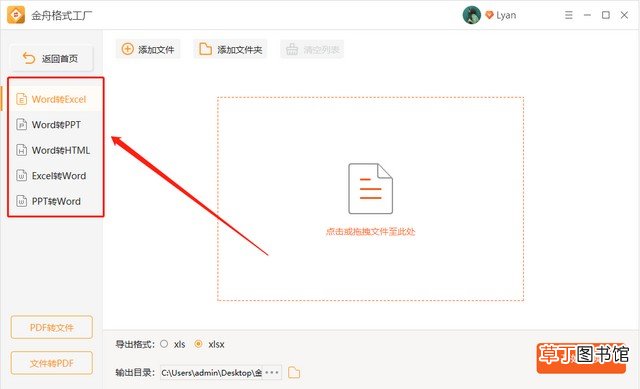This screenshot has height=389, width=640.
Task: Open the output folder icon
Action: [294, 372]
